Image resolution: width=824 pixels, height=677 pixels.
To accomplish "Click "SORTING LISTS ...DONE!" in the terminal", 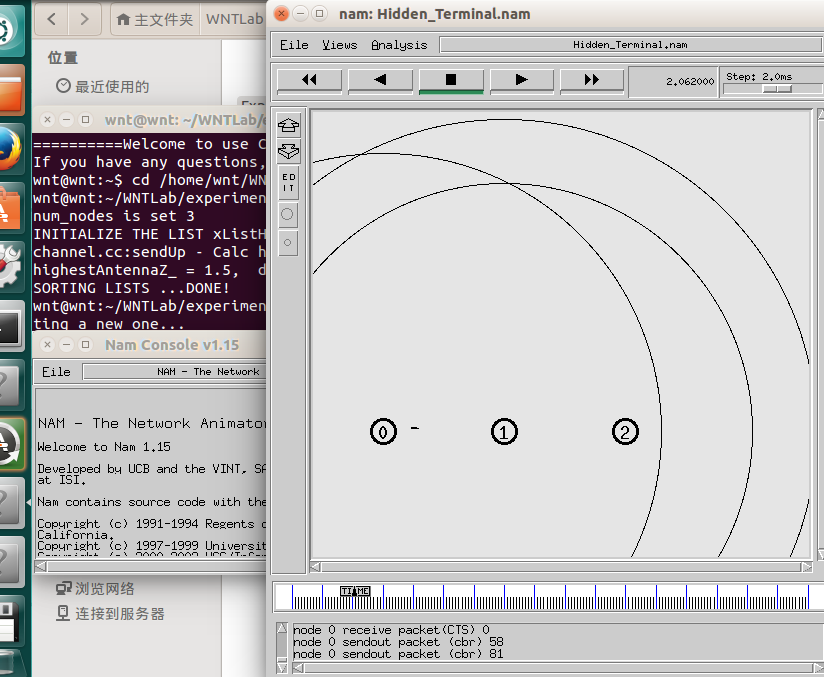I will click(x=131, y=288).
